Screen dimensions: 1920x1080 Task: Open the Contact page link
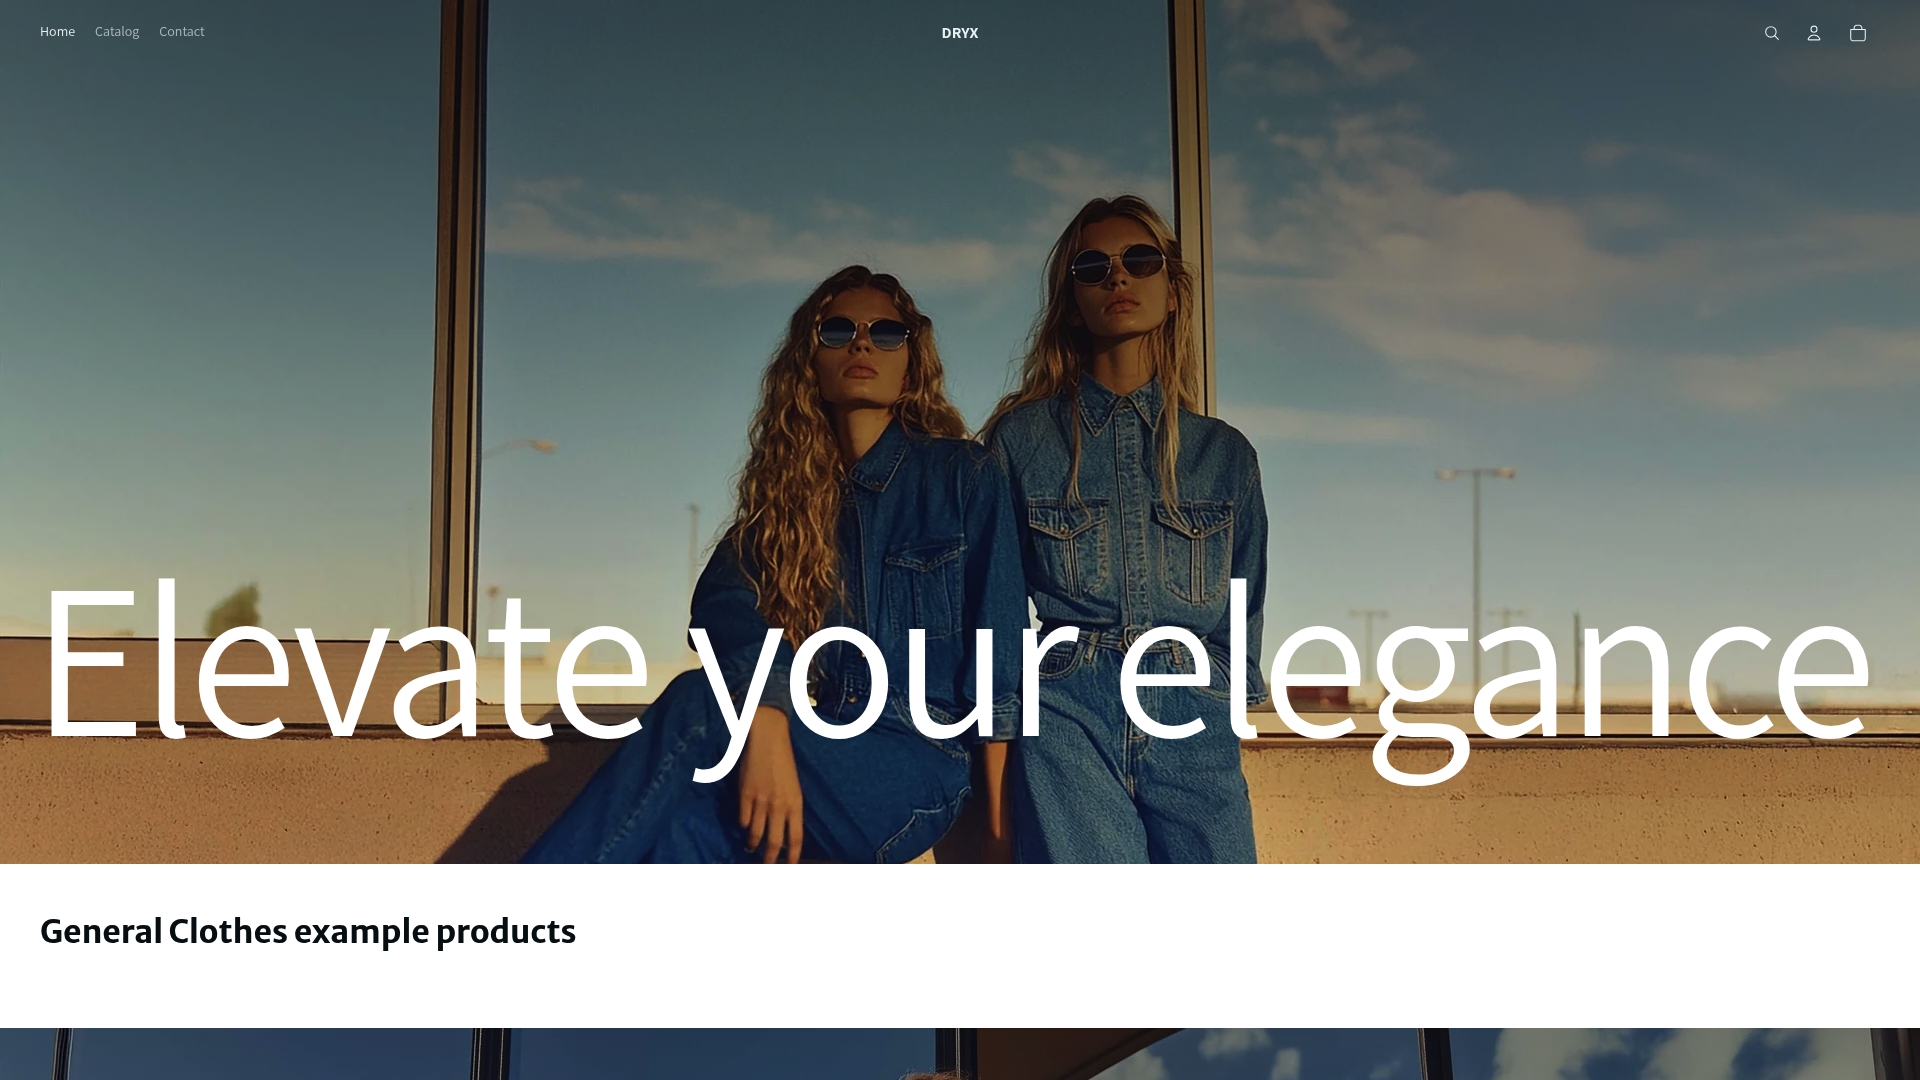click(181, 32)
